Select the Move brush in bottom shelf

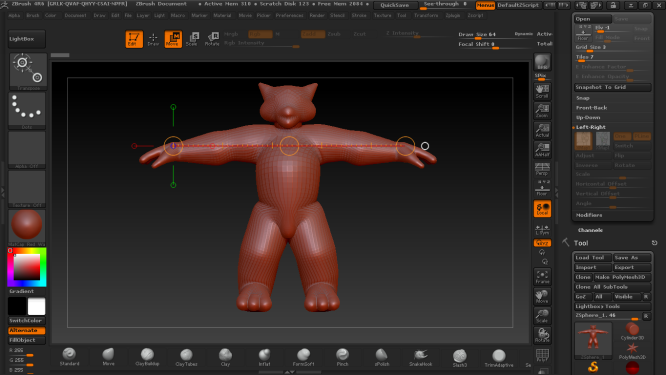click(108, 357)
